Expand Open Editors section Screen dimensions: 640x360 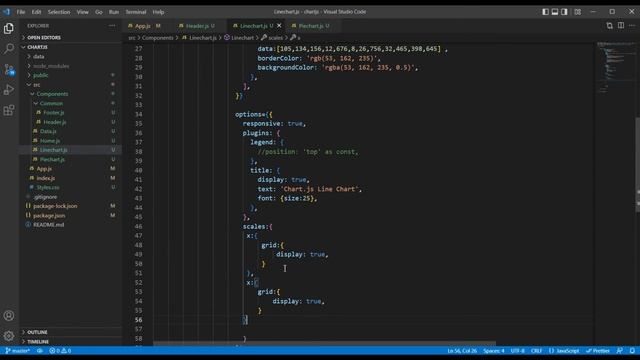[70, 38]
